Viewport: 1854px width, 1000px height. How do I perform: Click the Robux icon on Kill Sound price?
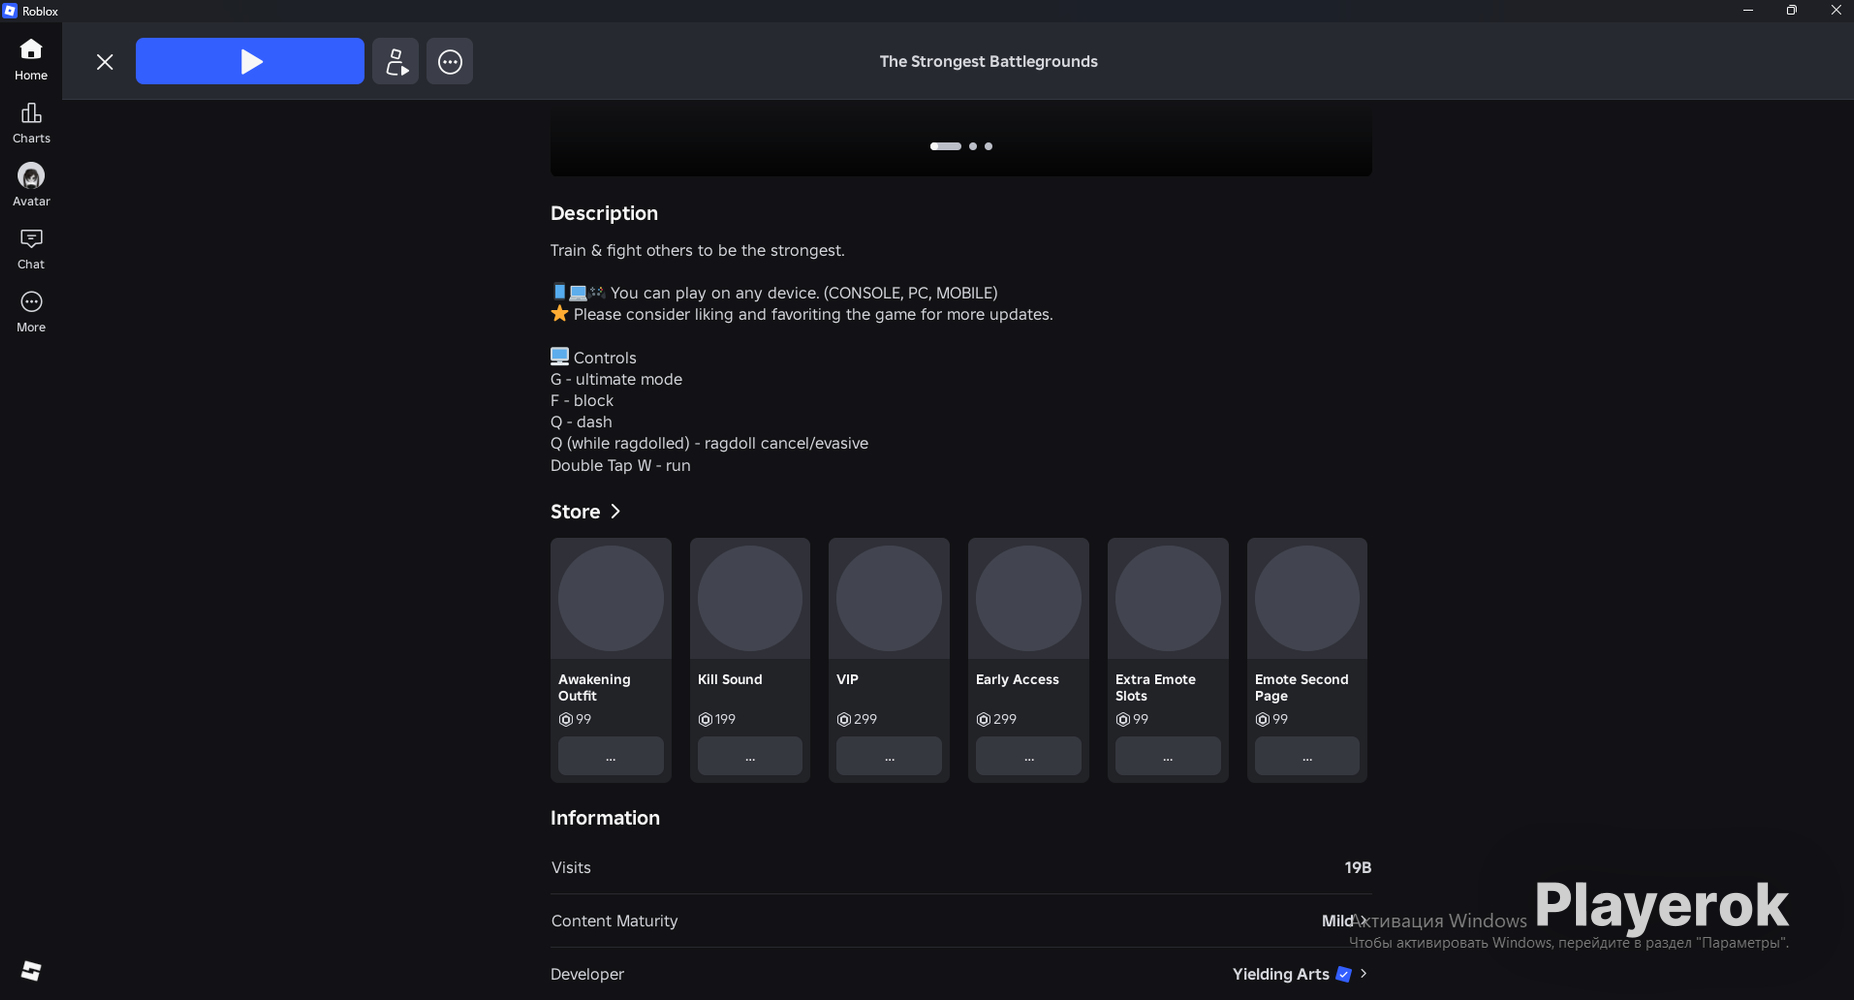705,719
